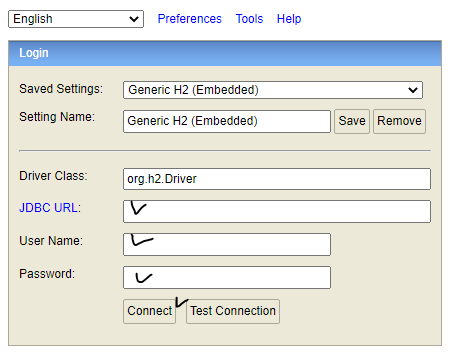Image resolution: width=457 pixels, height=362 pixels.
Task: Click the Connect button
Action: 149,311
